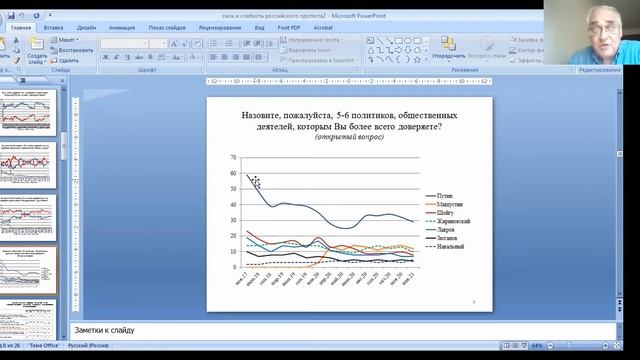Open the Foxit PDF tab

tap(289, 28)
